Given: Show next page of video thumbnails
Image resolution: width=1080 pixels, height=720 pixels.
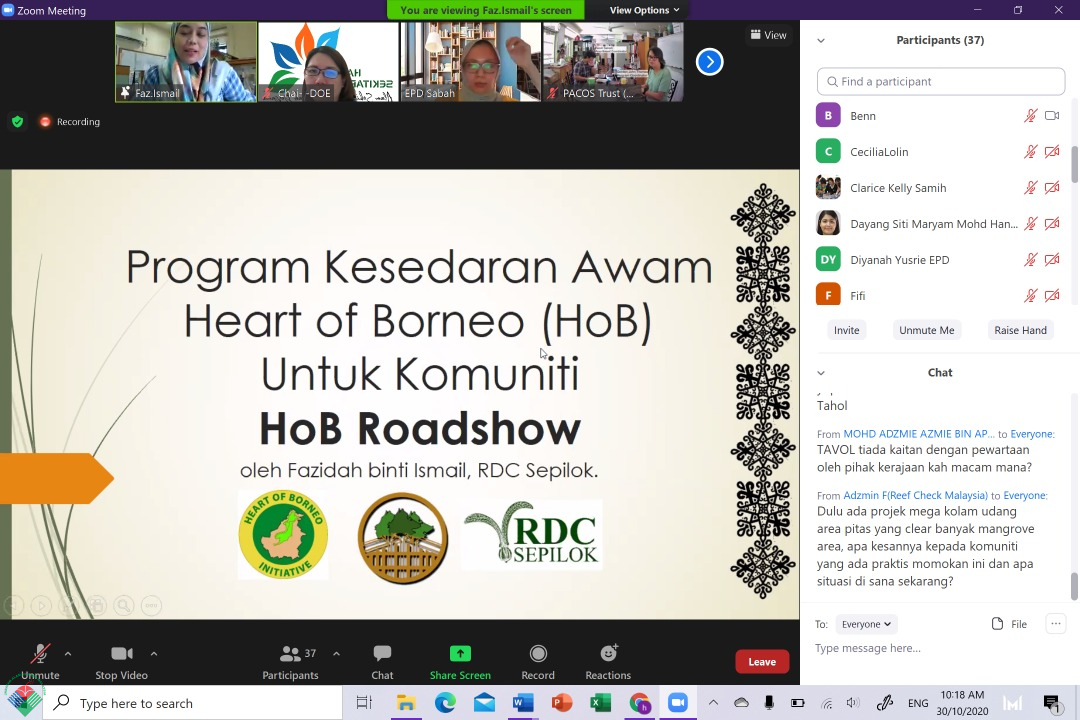Looking at the screenshot, I should click(x=709, y=62).
